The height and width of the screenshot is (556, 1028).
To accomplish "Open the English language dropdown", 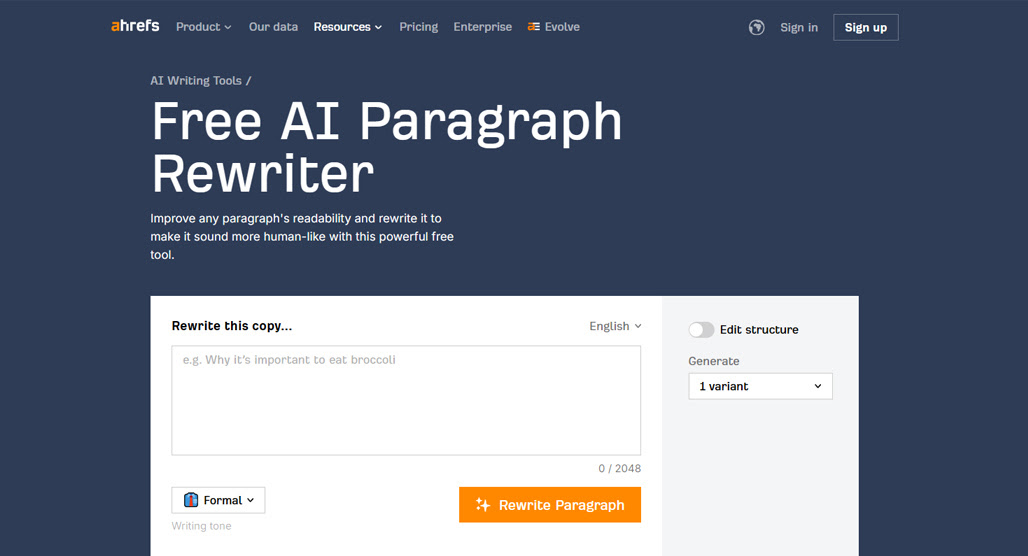I will [x=615, y=326].
